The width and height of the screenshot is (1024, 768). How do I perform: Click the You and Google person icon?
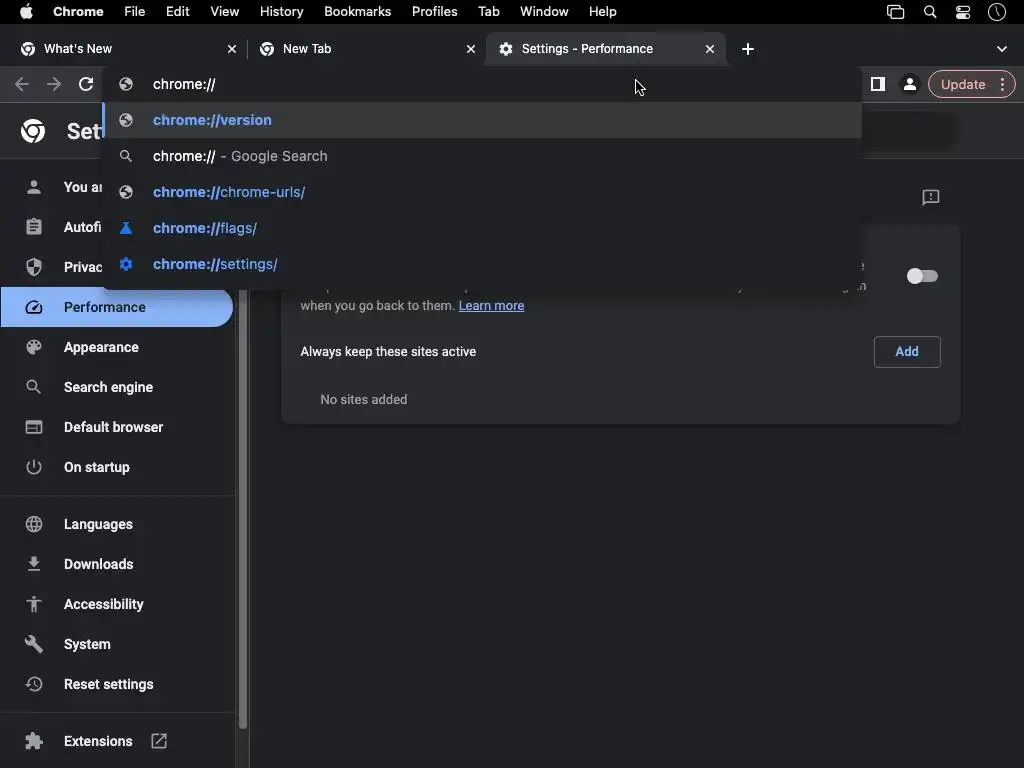34,187
